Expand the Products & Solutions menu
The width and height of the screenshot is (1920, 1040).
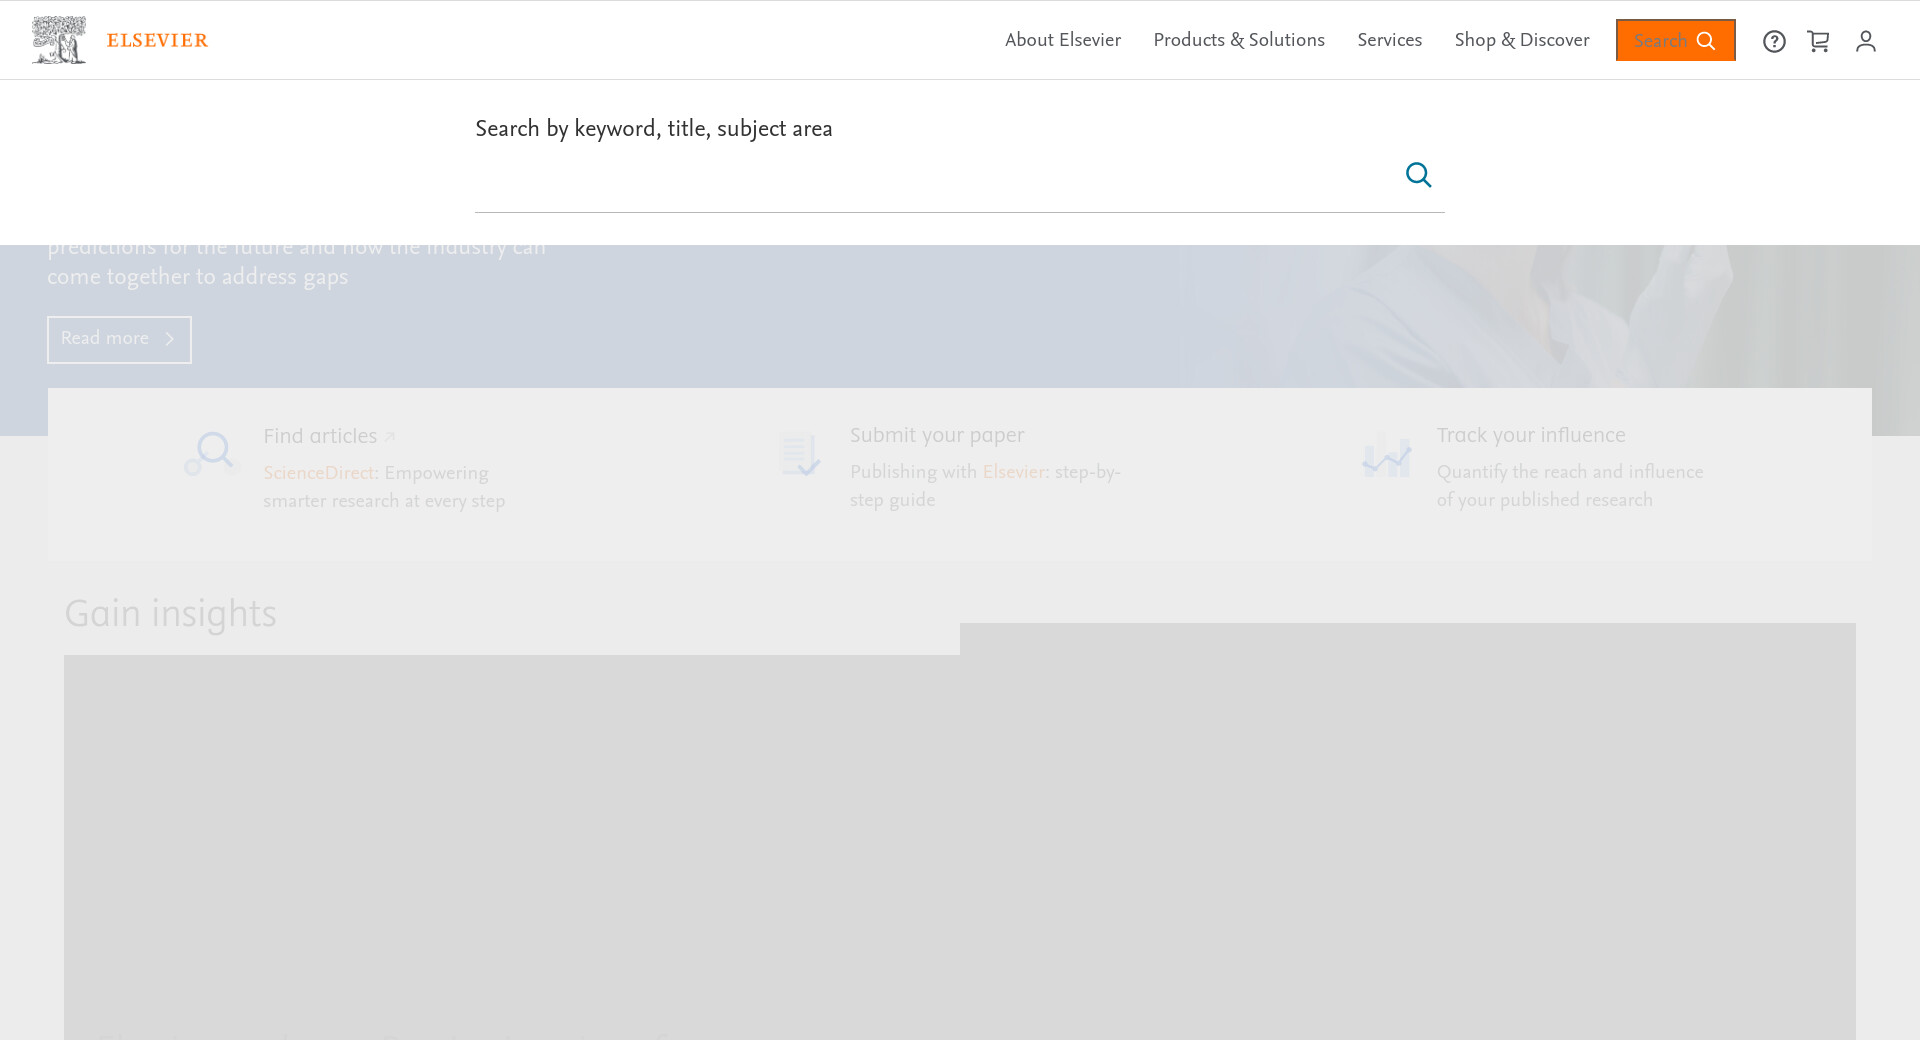[x=1238, y=40]
